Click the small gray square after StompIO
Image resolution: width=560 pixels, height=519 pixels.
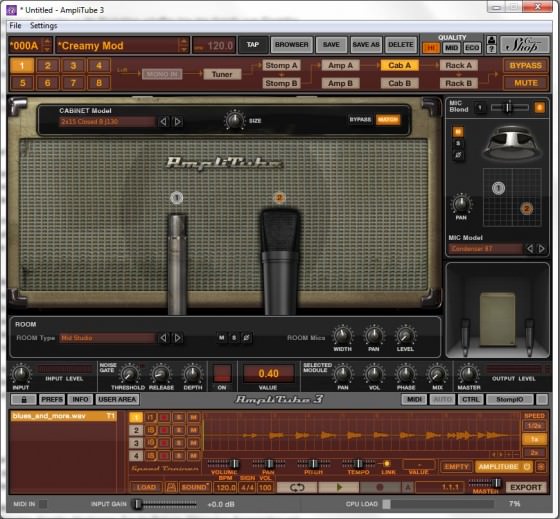[x=542, y=399]
